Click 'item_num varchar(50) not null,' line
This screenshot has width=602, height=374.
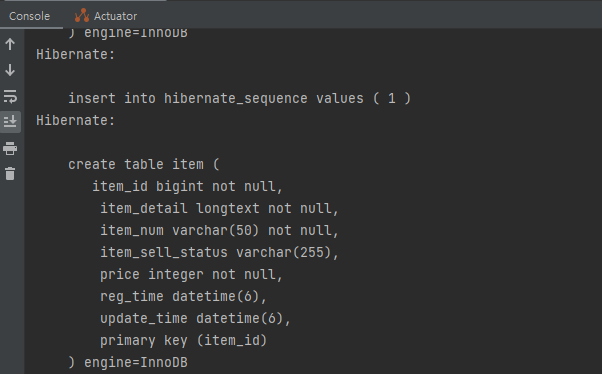219,230
